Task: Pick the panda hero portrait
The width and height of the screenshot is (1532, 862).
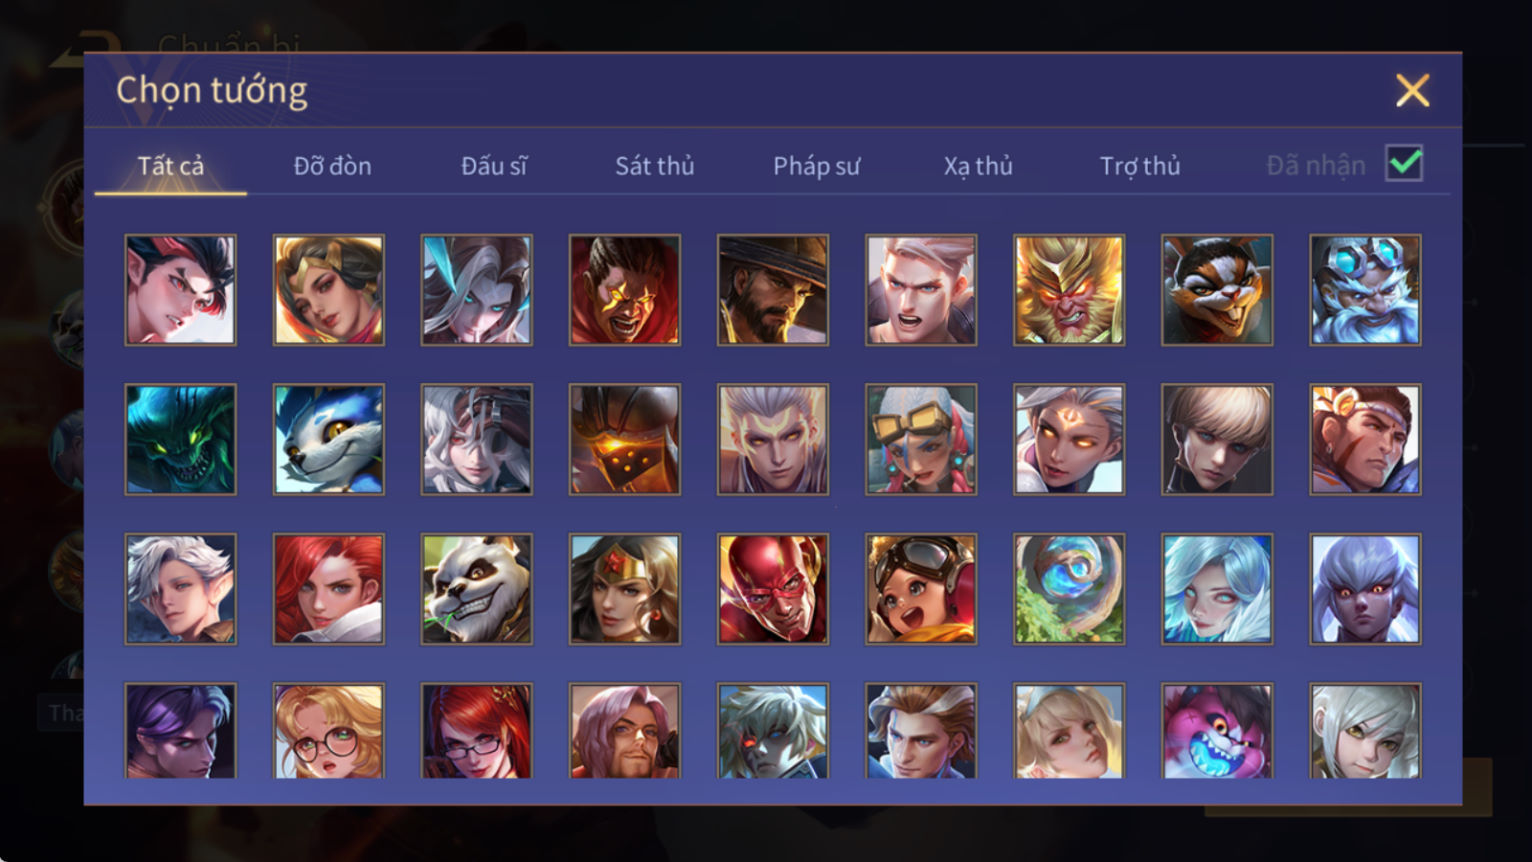Action: [477, 589]
